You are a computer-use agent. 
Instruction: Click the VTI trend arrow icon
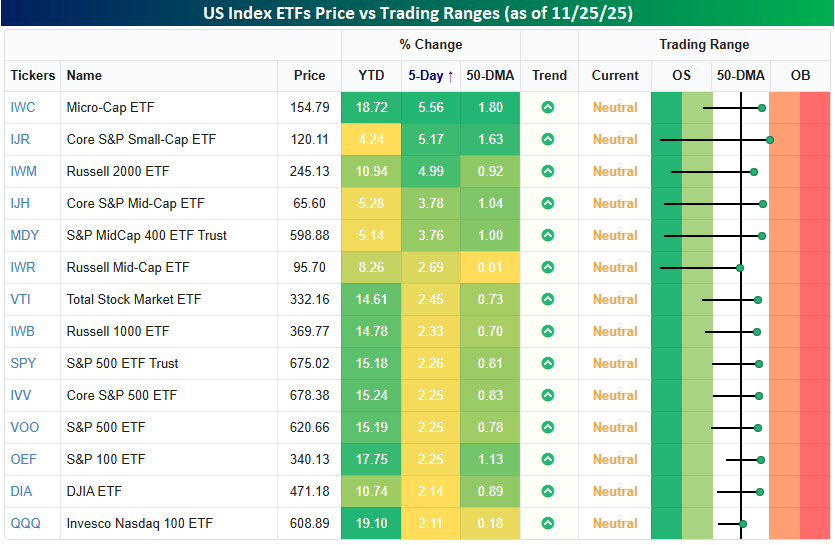(x=548, y=300)
